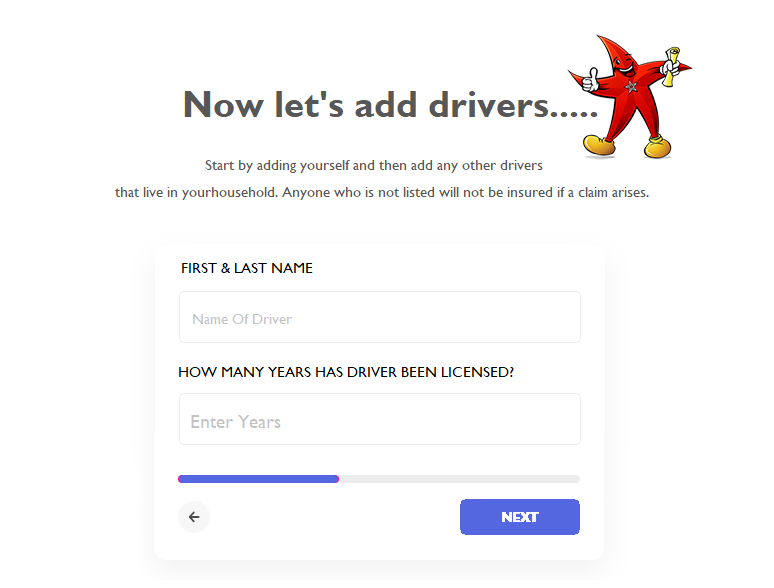The width and height of the screenshot is (774, 588).
Task: Click the filled blue part of the progress bar
Action: (258, 479)
